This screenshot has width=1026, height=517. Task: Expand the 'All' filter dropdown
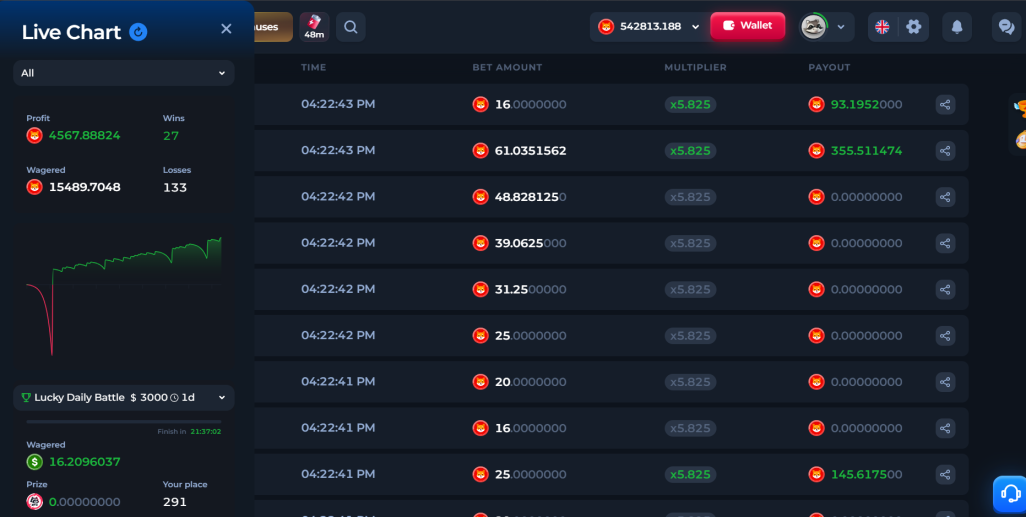[x=124, y=73]
